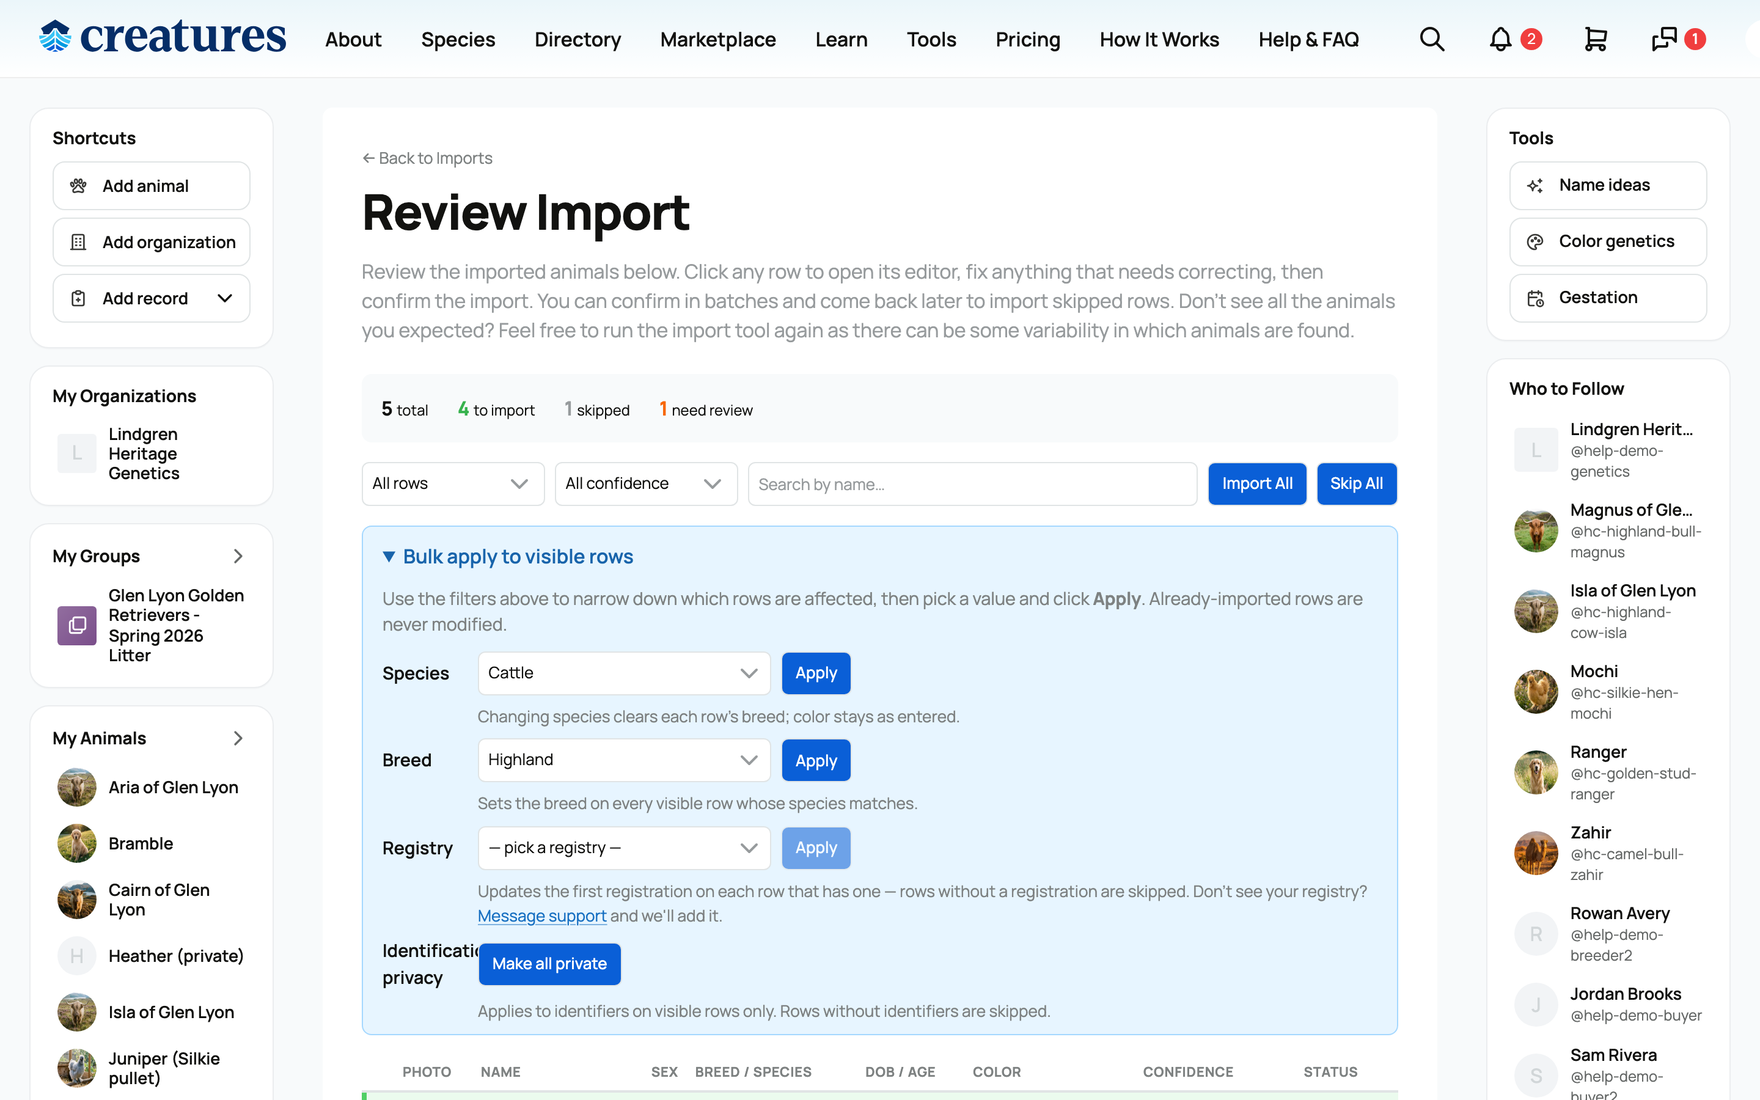Click the calendar icon for Gestation
This screenshot has height=1100, width=1760.
(1535, 298)
